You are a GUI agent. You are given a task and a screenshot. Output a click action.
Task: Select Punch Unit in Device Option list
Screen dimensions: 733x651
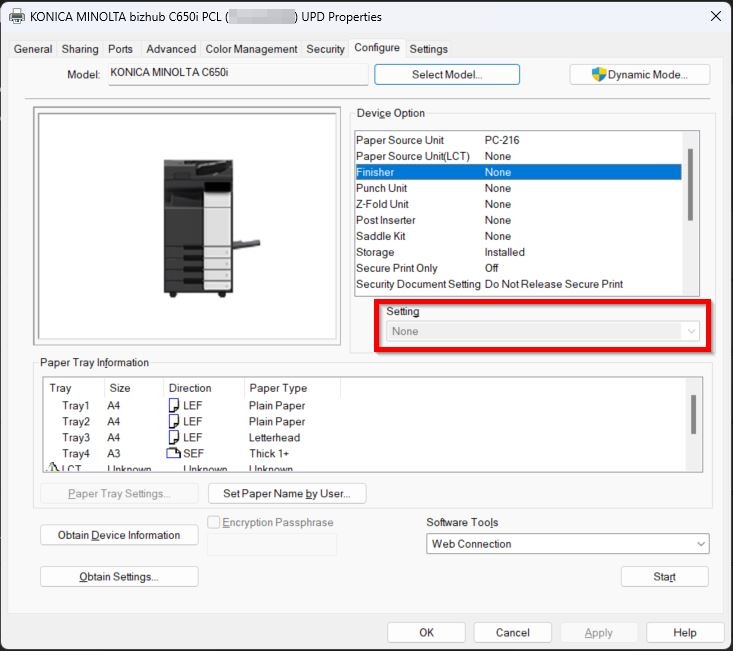382,188
